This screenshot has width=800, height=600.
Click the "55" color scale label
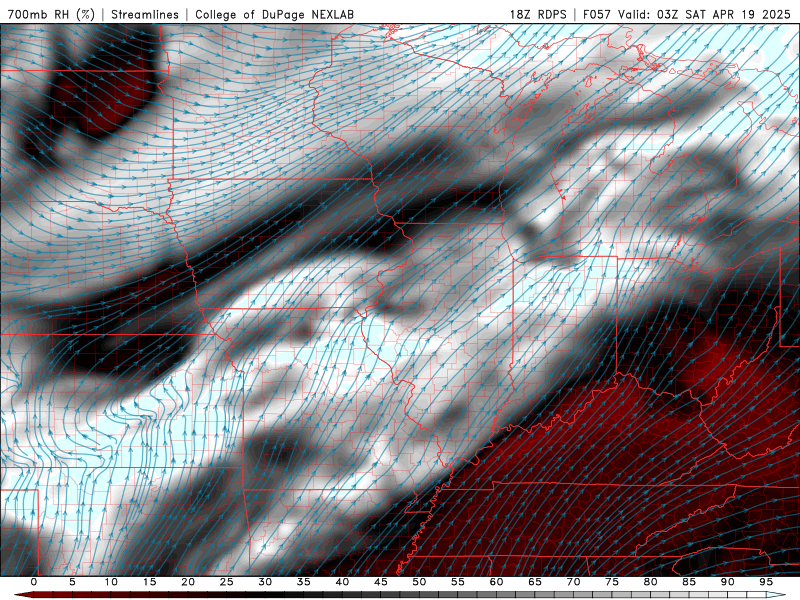coord(458,582)
